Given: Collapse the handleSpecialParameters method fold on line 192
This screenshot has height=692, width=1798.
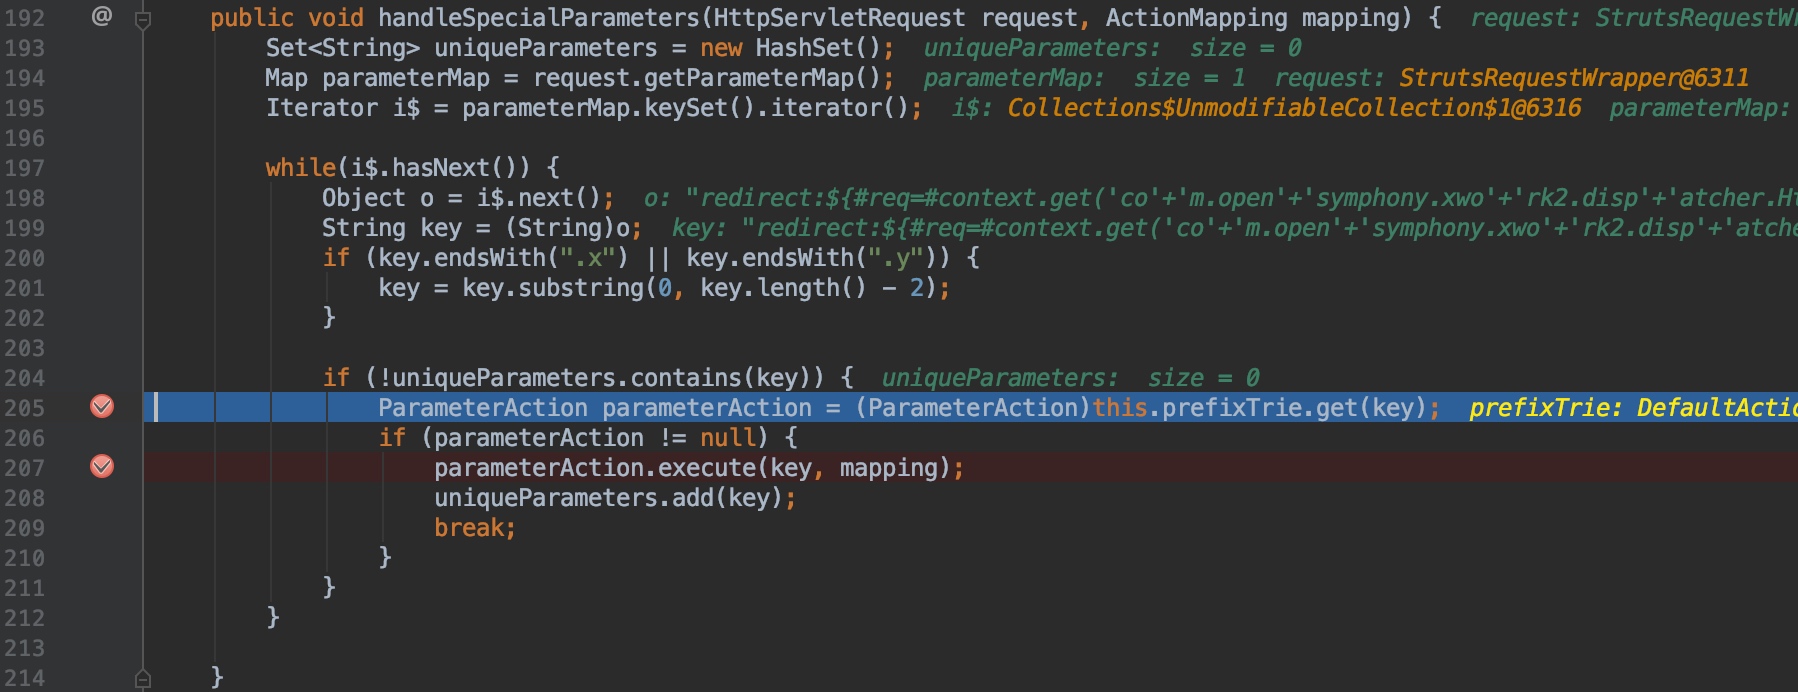Looking at the screenshot, I should click(143, 18).
